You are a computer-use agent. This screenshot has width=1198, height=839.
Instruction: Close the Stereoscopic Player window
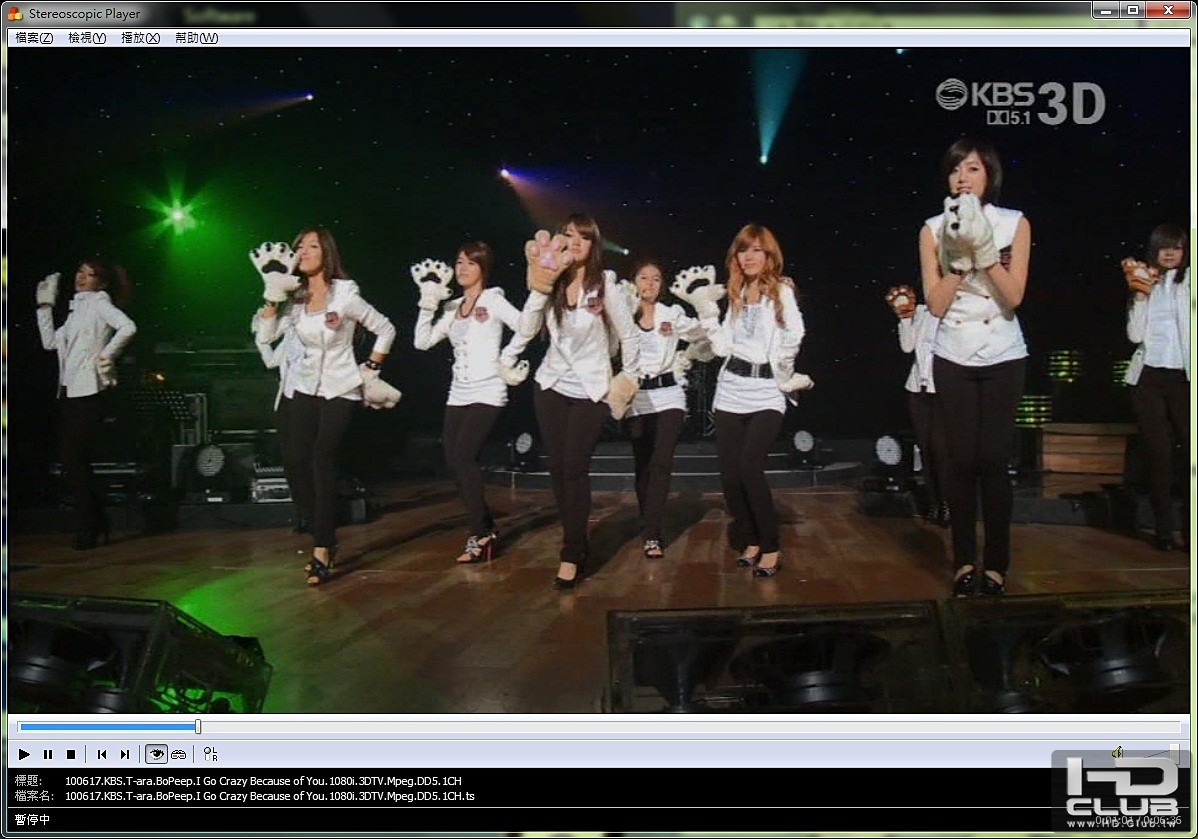tap(1168, 10)
